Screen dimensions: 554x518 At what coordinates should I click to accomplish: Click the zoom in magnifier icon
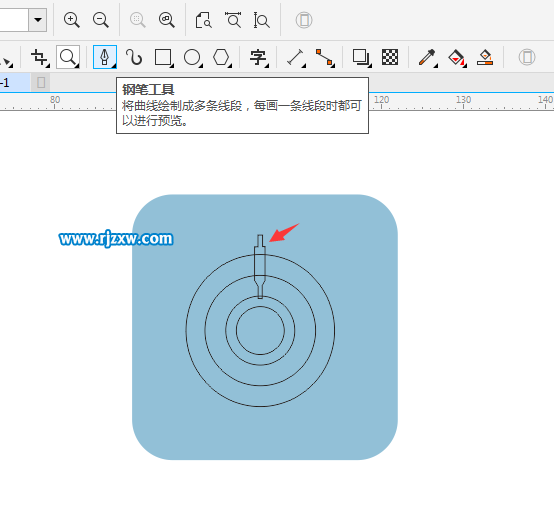coord(71,20)
